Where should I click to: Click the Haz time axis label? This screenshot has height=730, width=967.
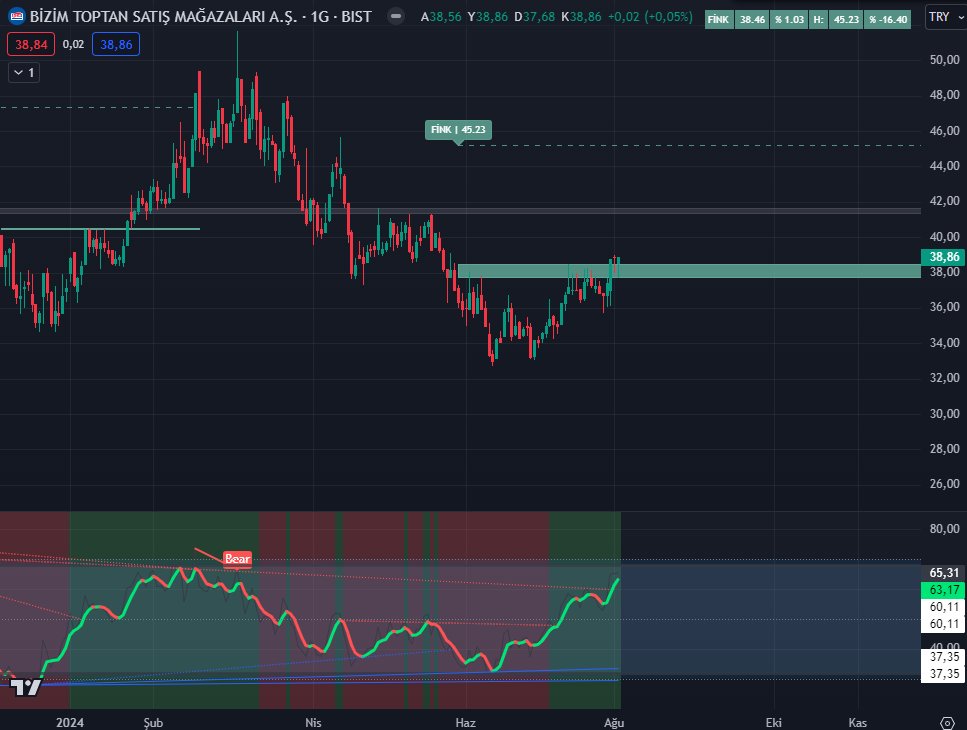pyautogui.click(x=466, y=723)
